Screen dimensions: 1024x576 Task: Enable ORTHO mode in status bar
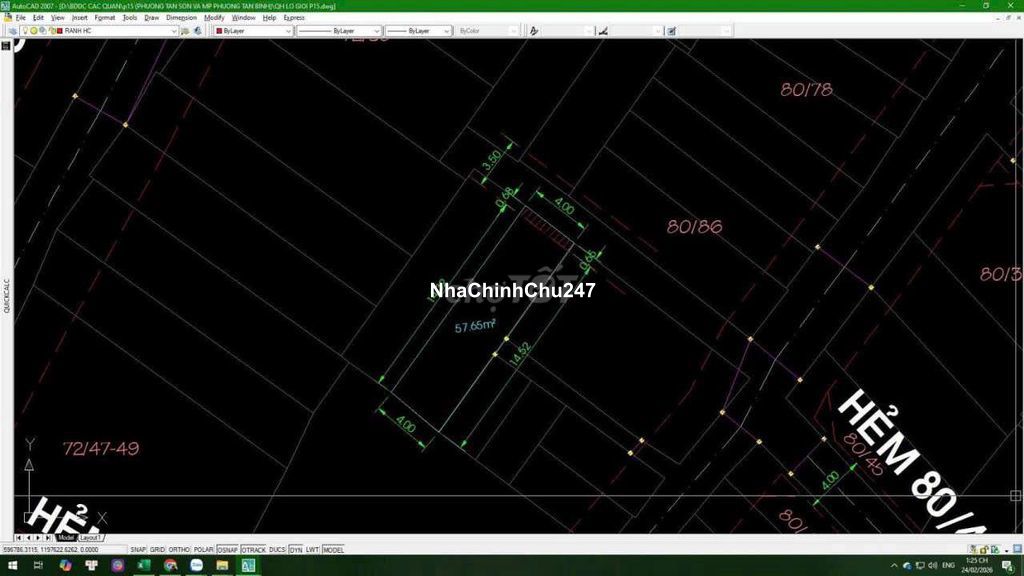pos(179,550)
